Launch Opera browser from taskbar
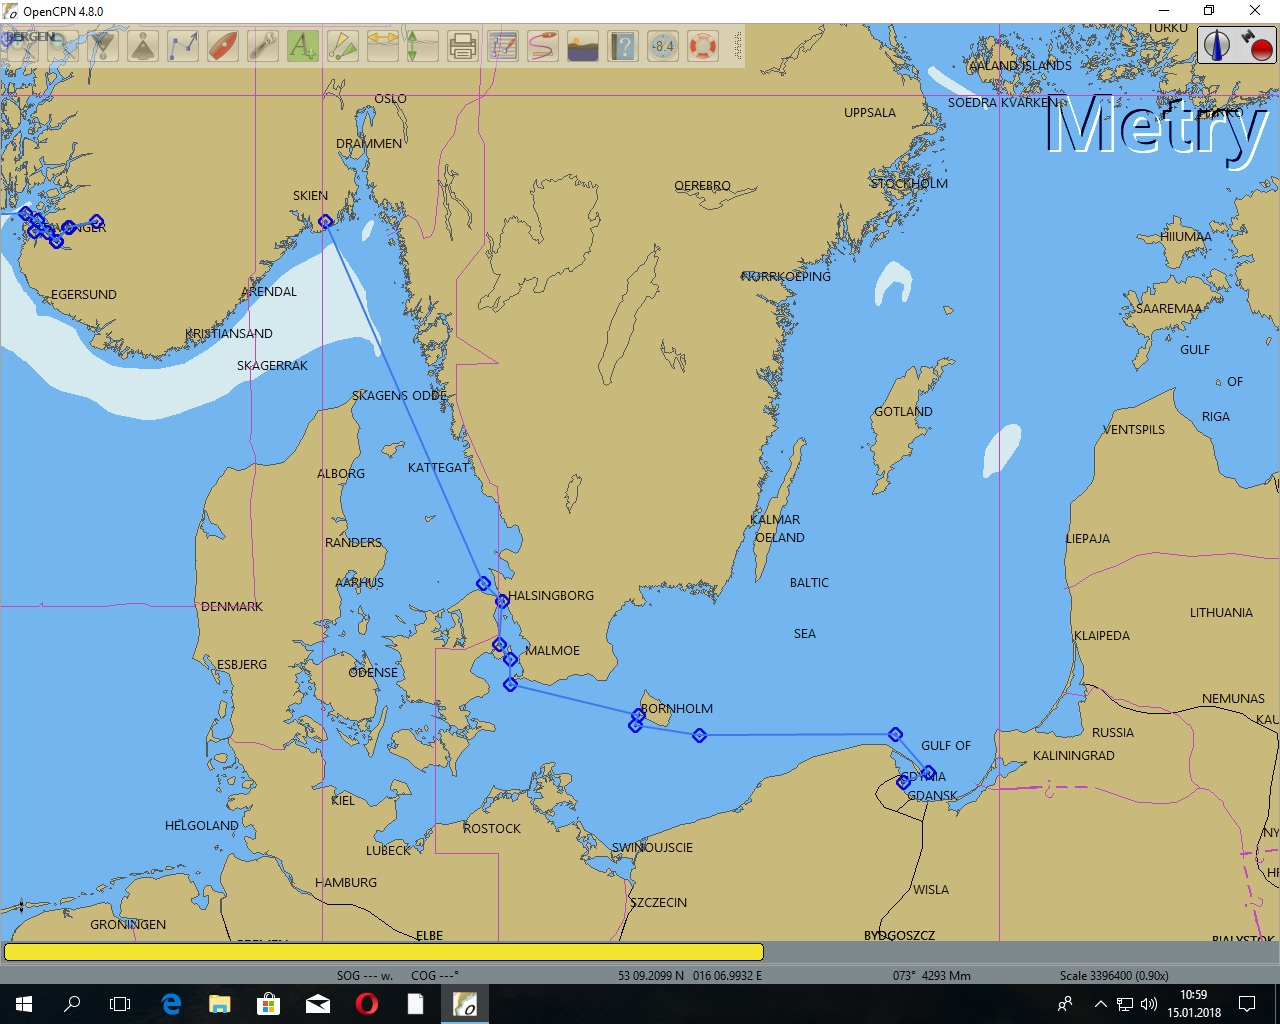Screen dimensions: 1280x1024 click(367, 1004)
